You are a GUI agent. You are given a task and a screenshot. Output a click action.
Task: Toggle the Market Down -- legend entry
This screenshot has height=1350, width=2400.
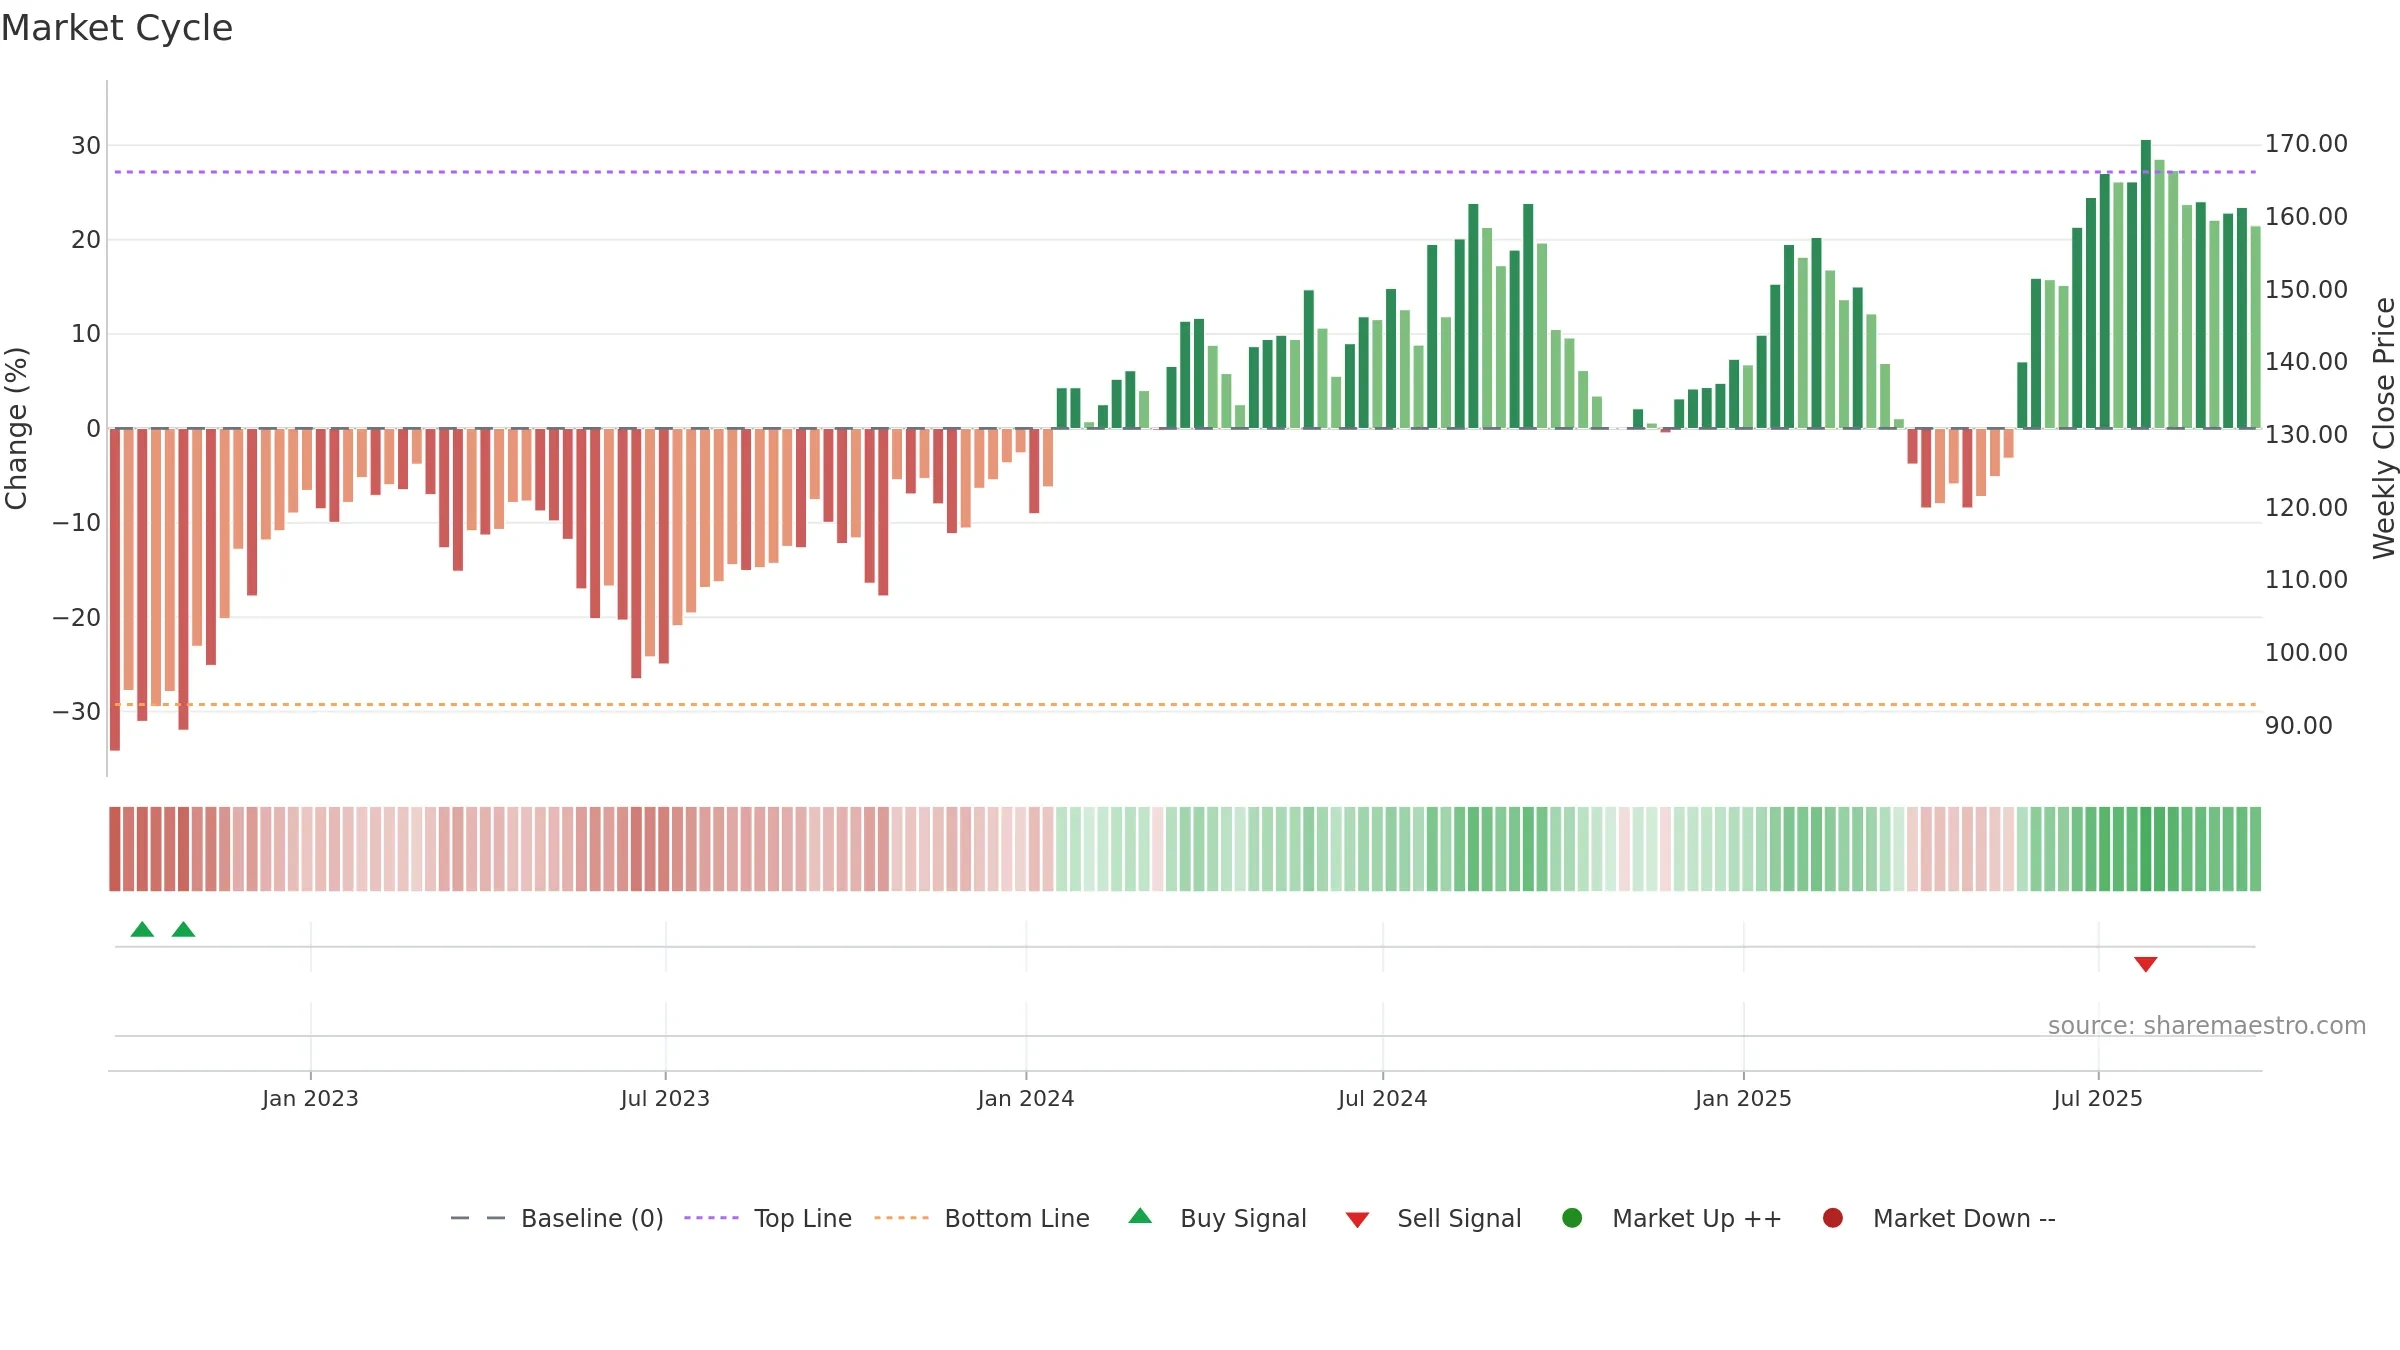click(1939, 1218)
